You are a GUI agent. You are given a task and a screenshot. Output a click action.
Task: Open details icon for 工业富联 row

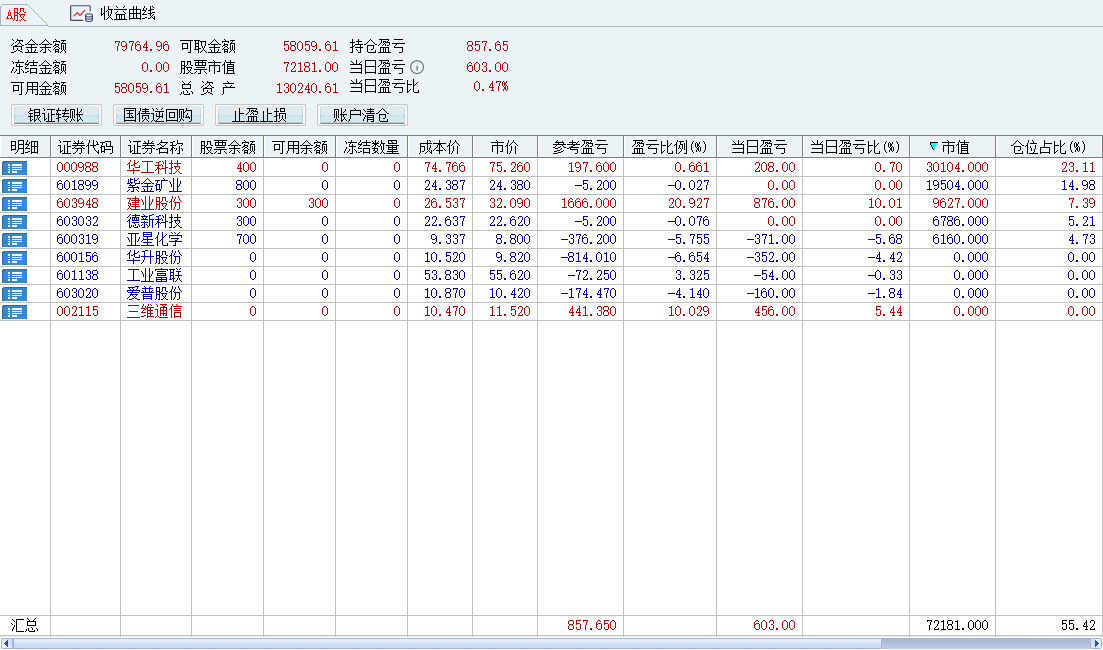(14, 276)
